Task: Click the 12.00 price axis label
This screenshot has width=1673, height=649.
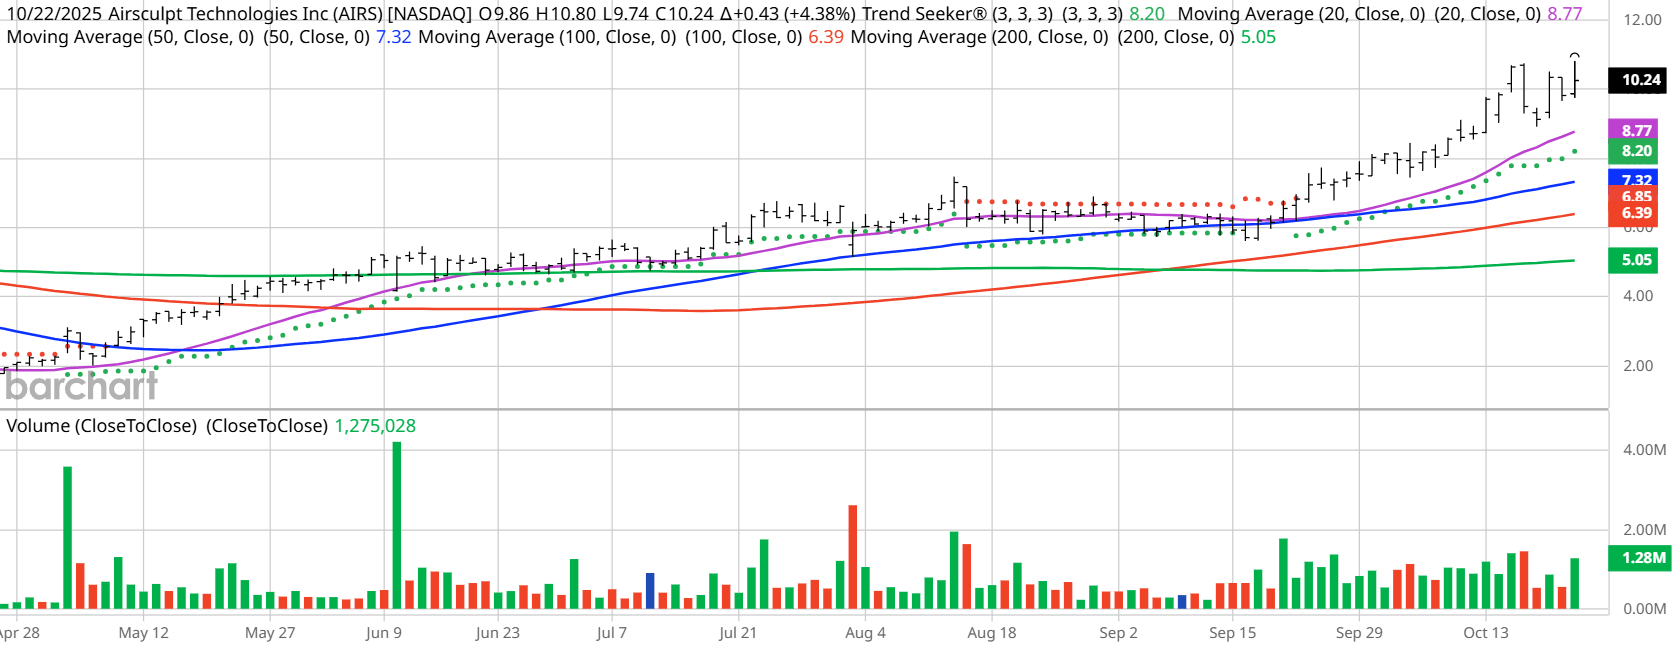Action: click(x=1642, y=20)
